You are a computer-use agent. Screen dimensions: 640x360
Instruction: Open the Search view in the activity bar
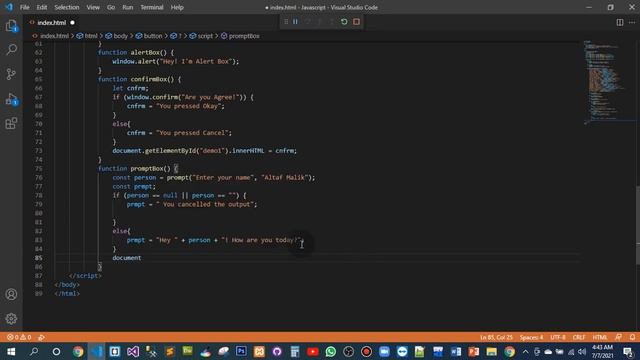(11, 50)
